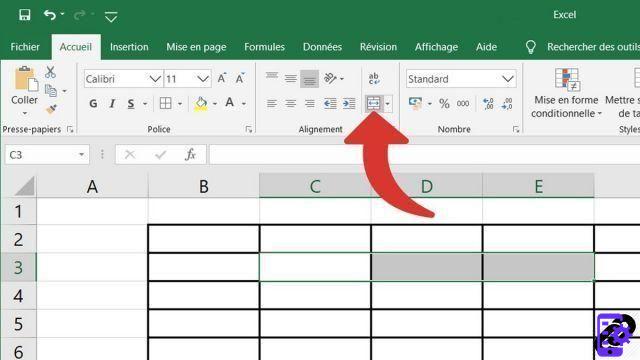Screen dimensions: 640x360
Task: Align text to the right
Action: click(x=309, y=104)
